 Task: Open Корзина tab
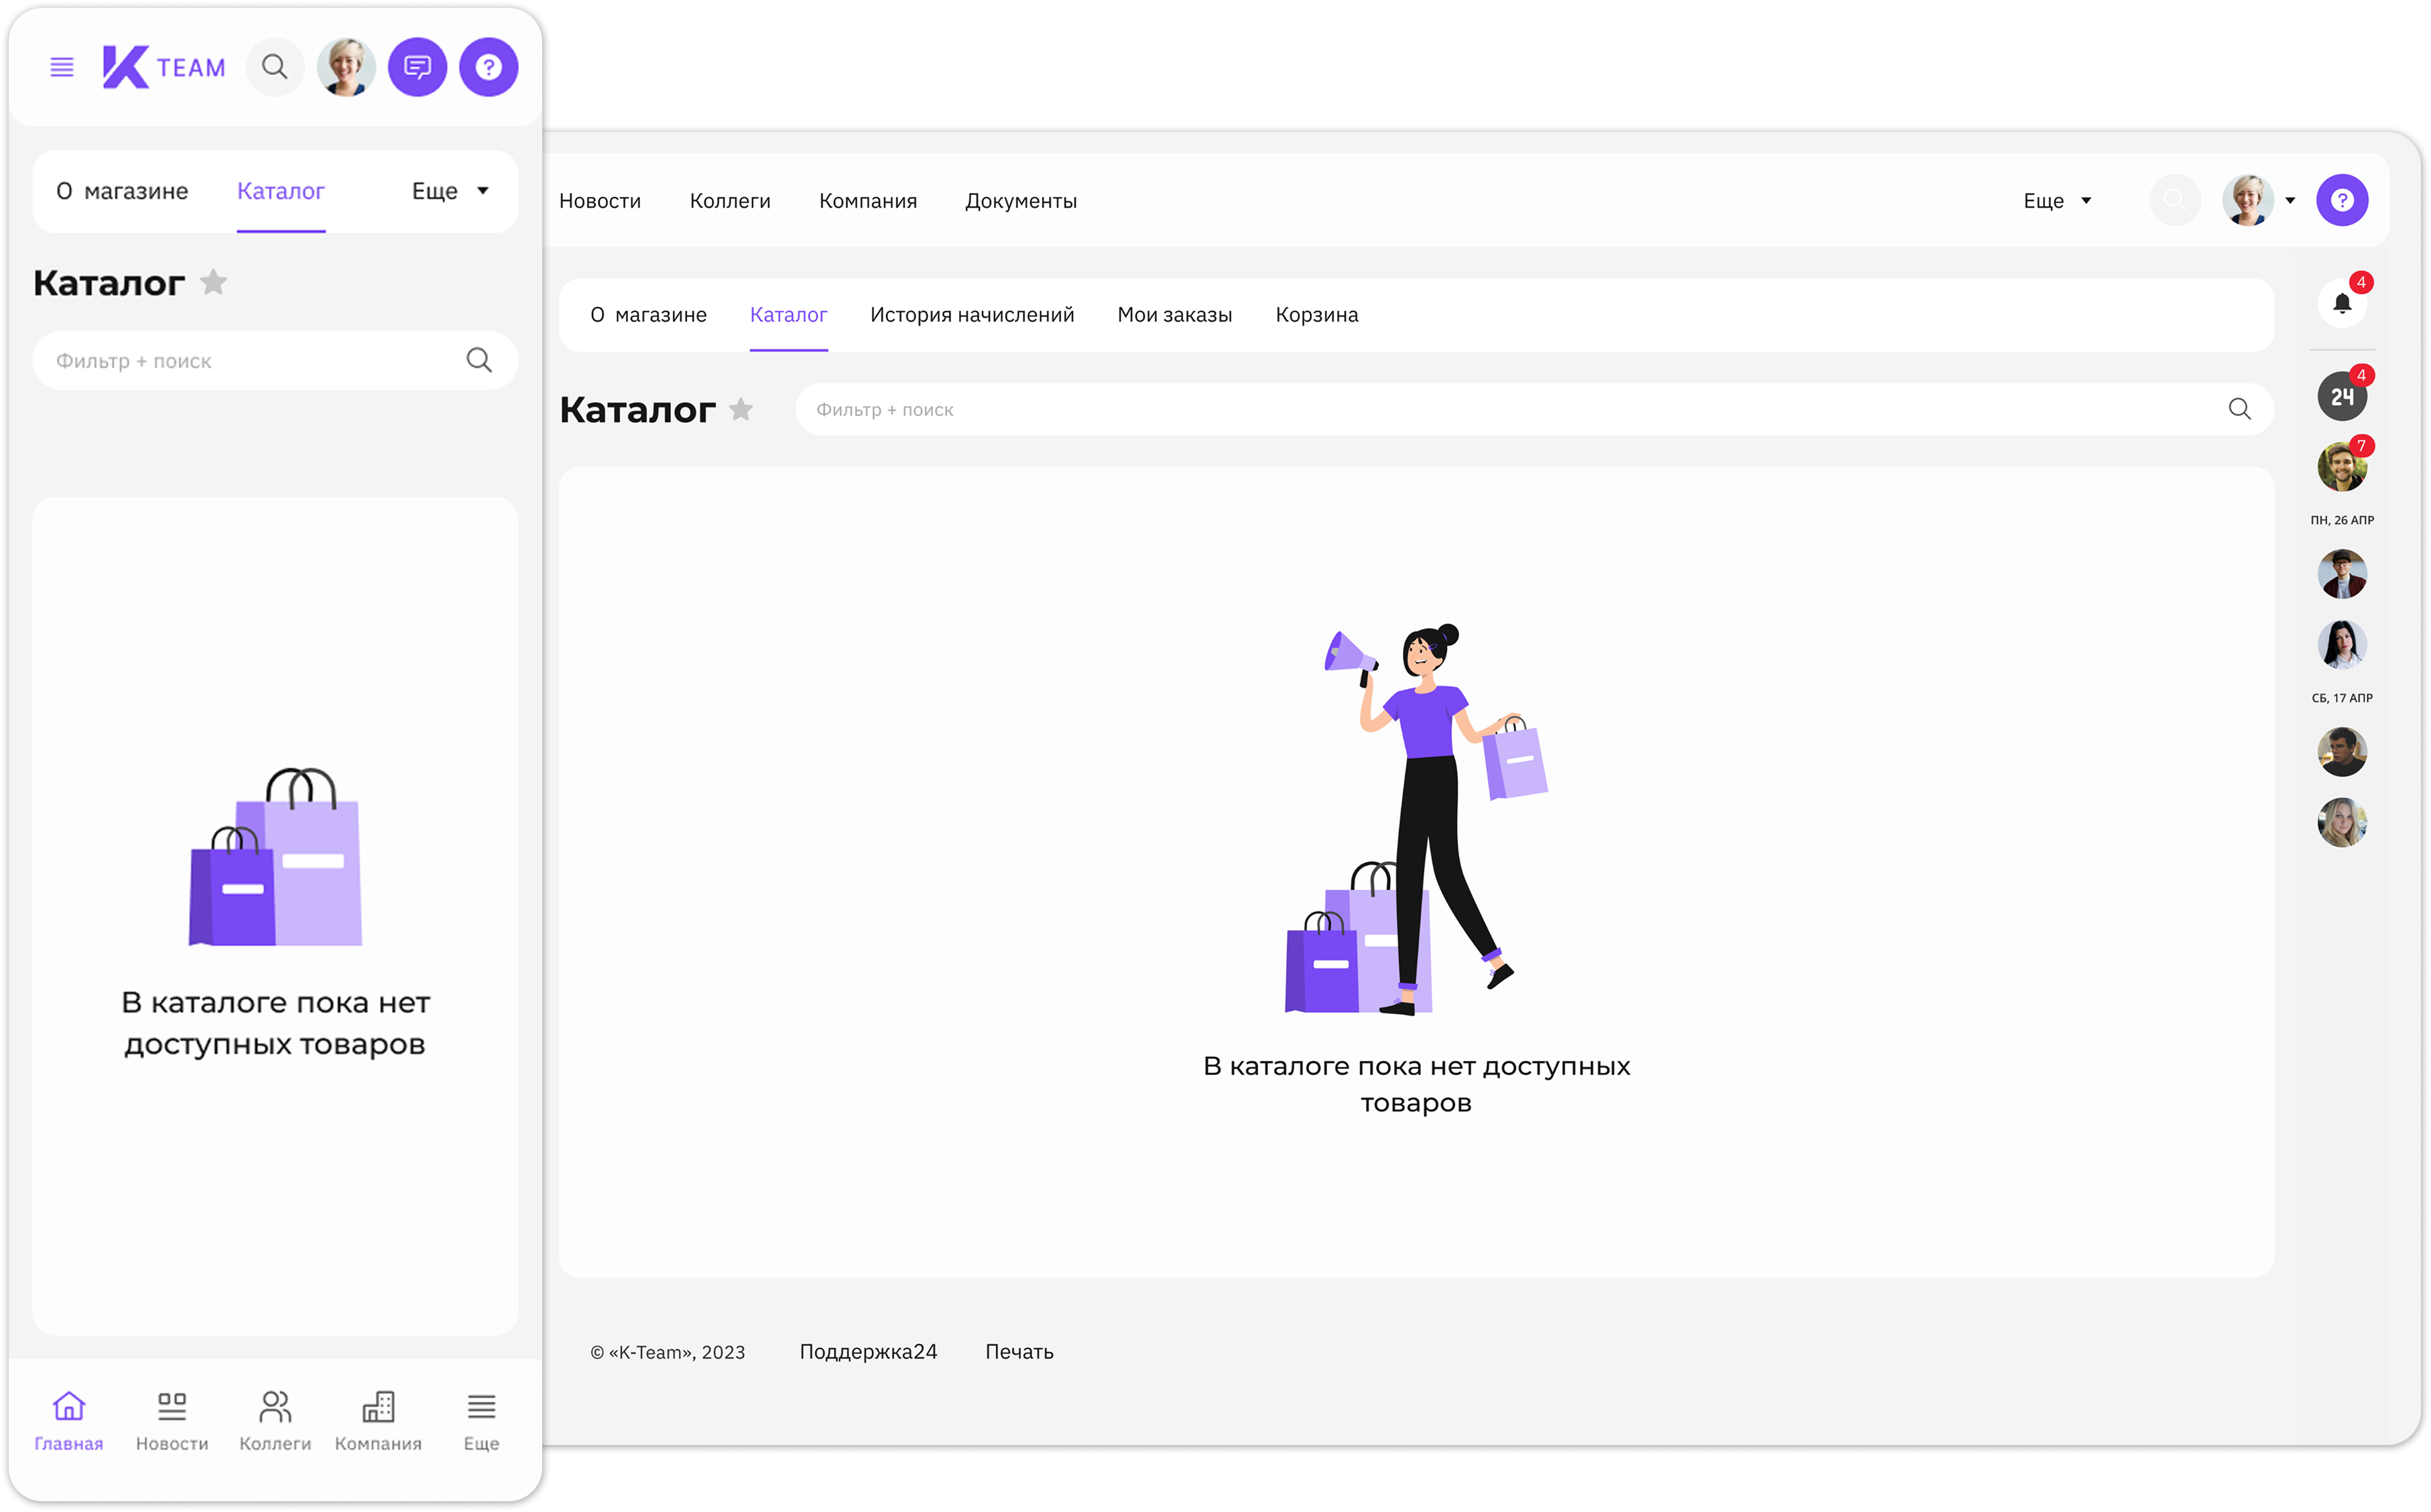1317,315
